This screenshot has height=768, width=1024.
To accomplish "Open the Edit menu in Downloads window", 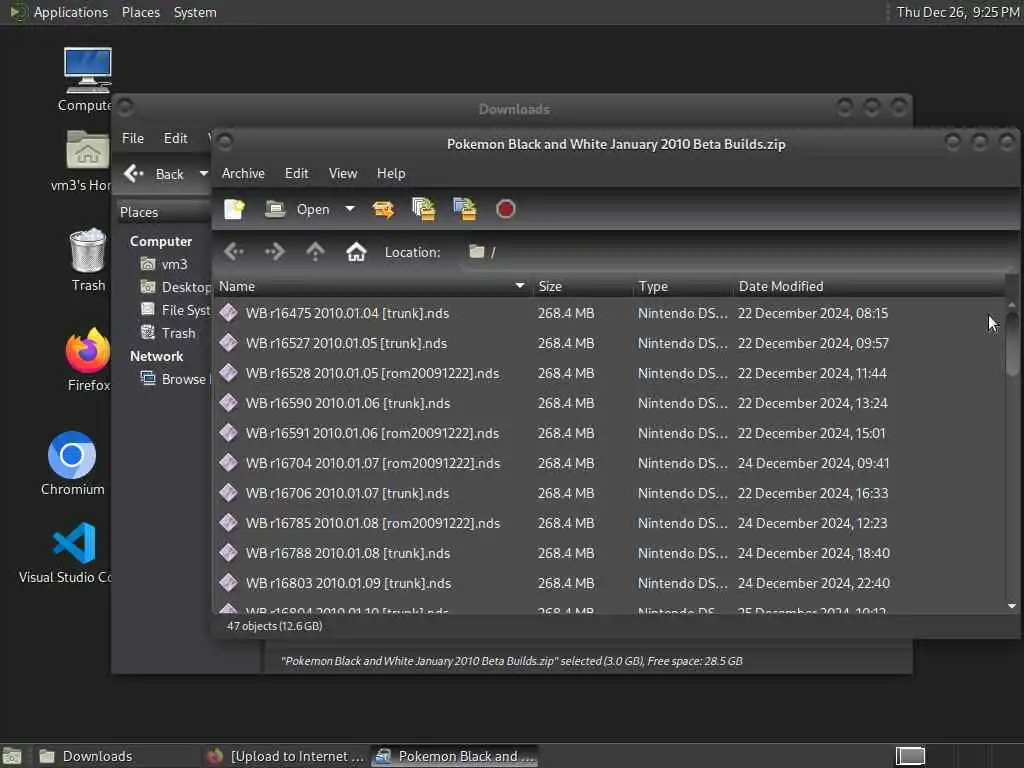I will tap(175, 138).
